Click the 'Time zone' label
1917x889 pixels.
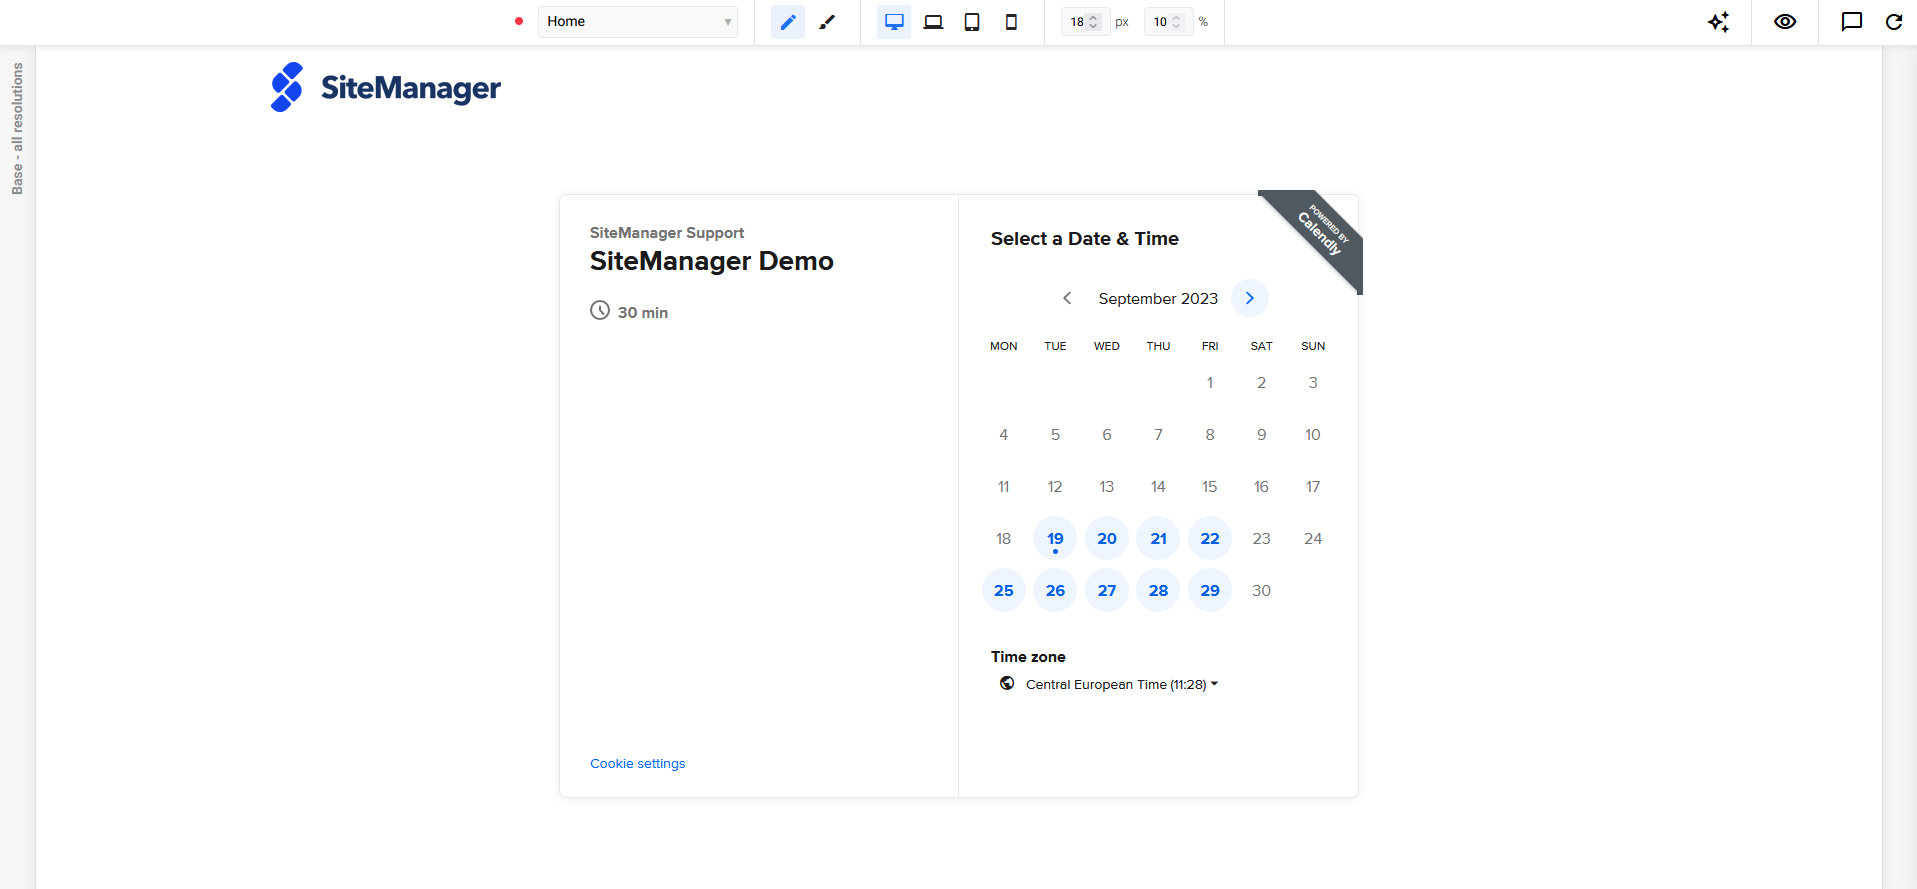(x=1028, y=657)
